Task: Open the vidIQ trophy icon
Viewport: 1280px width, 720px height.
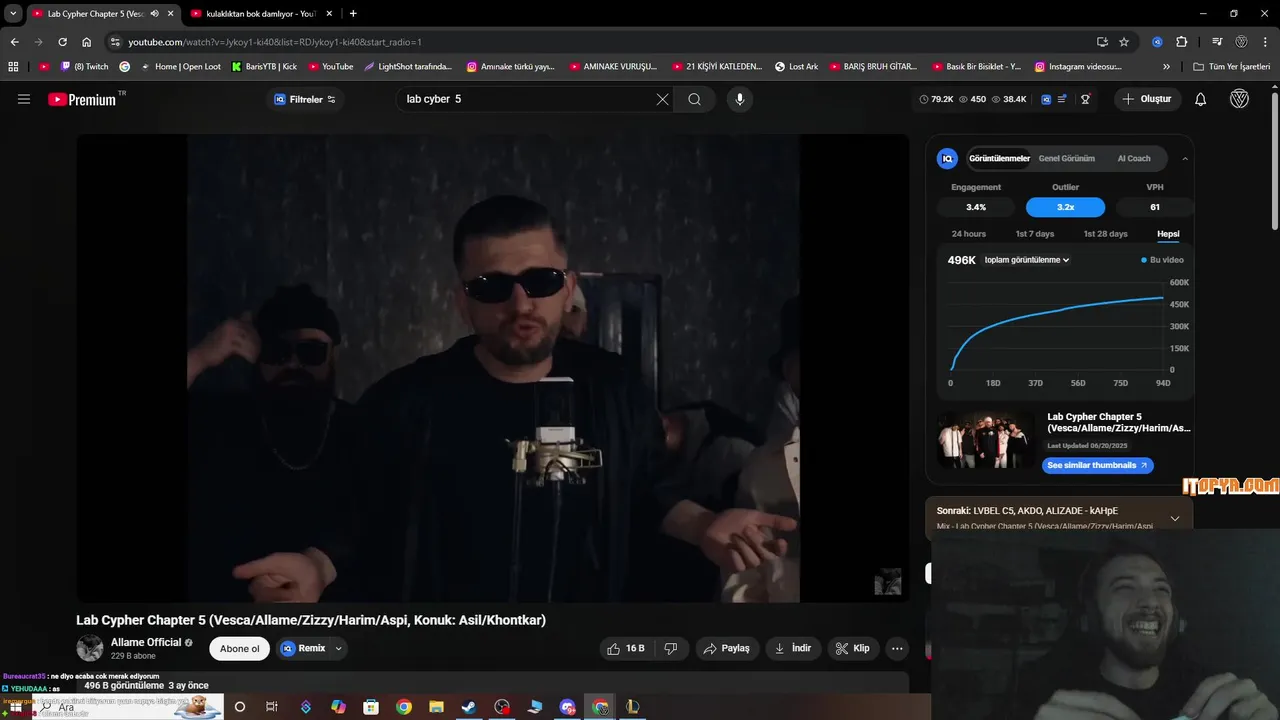Action: click(x=1085, y=99)
